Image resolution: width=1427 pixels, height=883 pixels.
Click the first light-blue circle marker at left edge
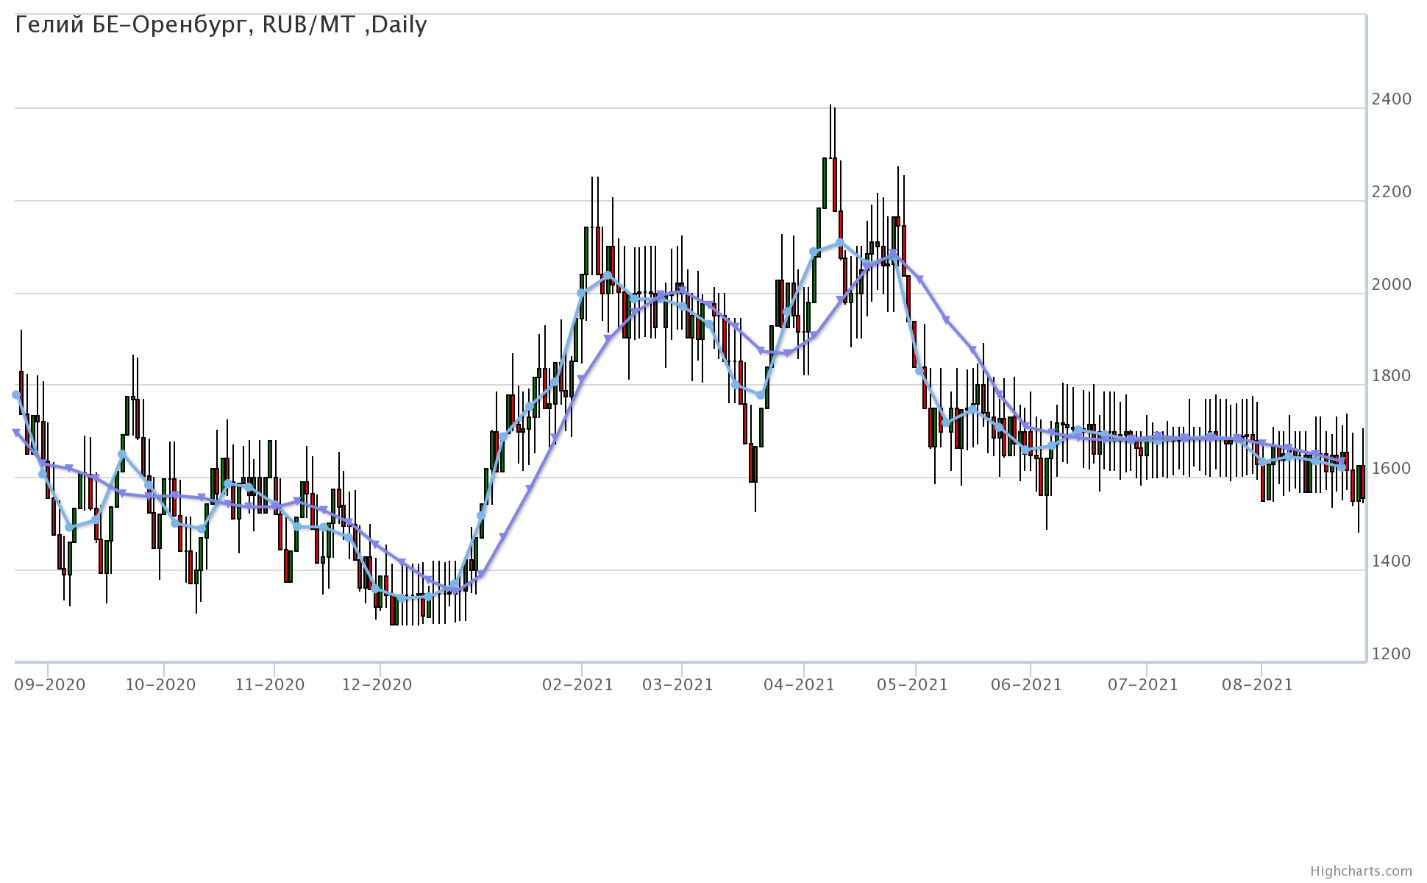pyautogui.click(x=16, y=395)
